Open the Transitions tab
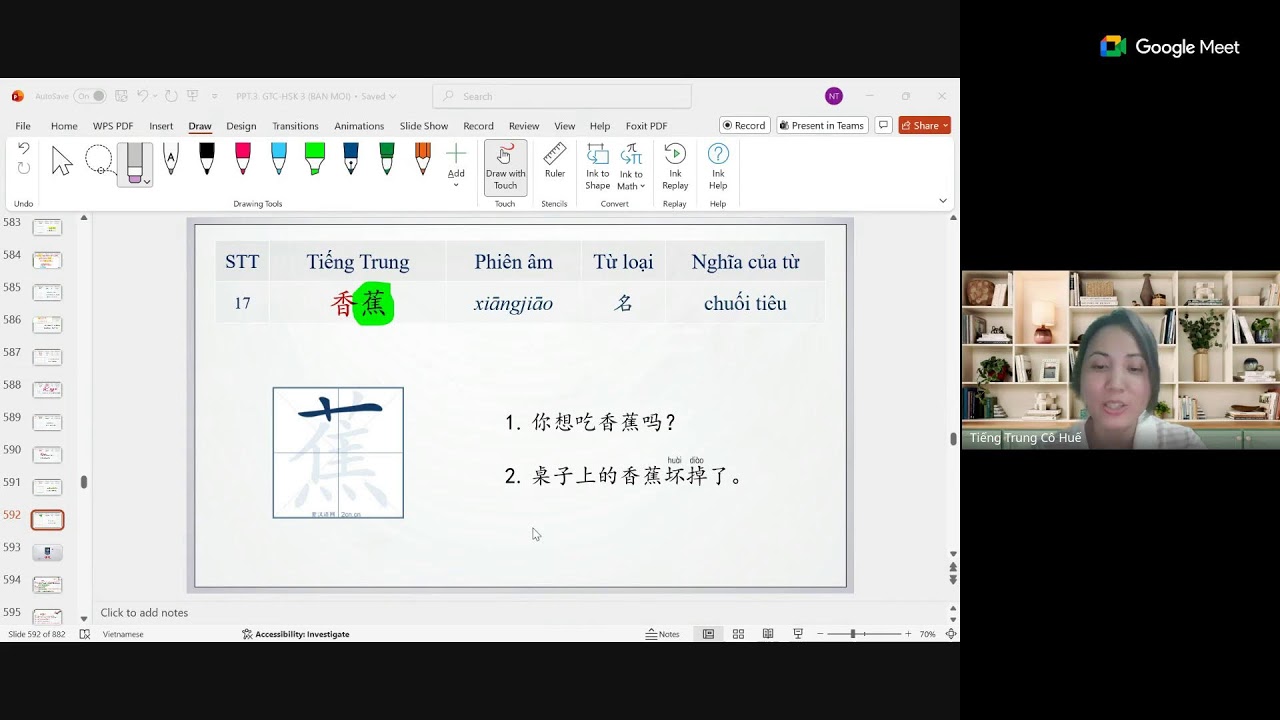This screenshot has height=720, width=1280. 295,126
